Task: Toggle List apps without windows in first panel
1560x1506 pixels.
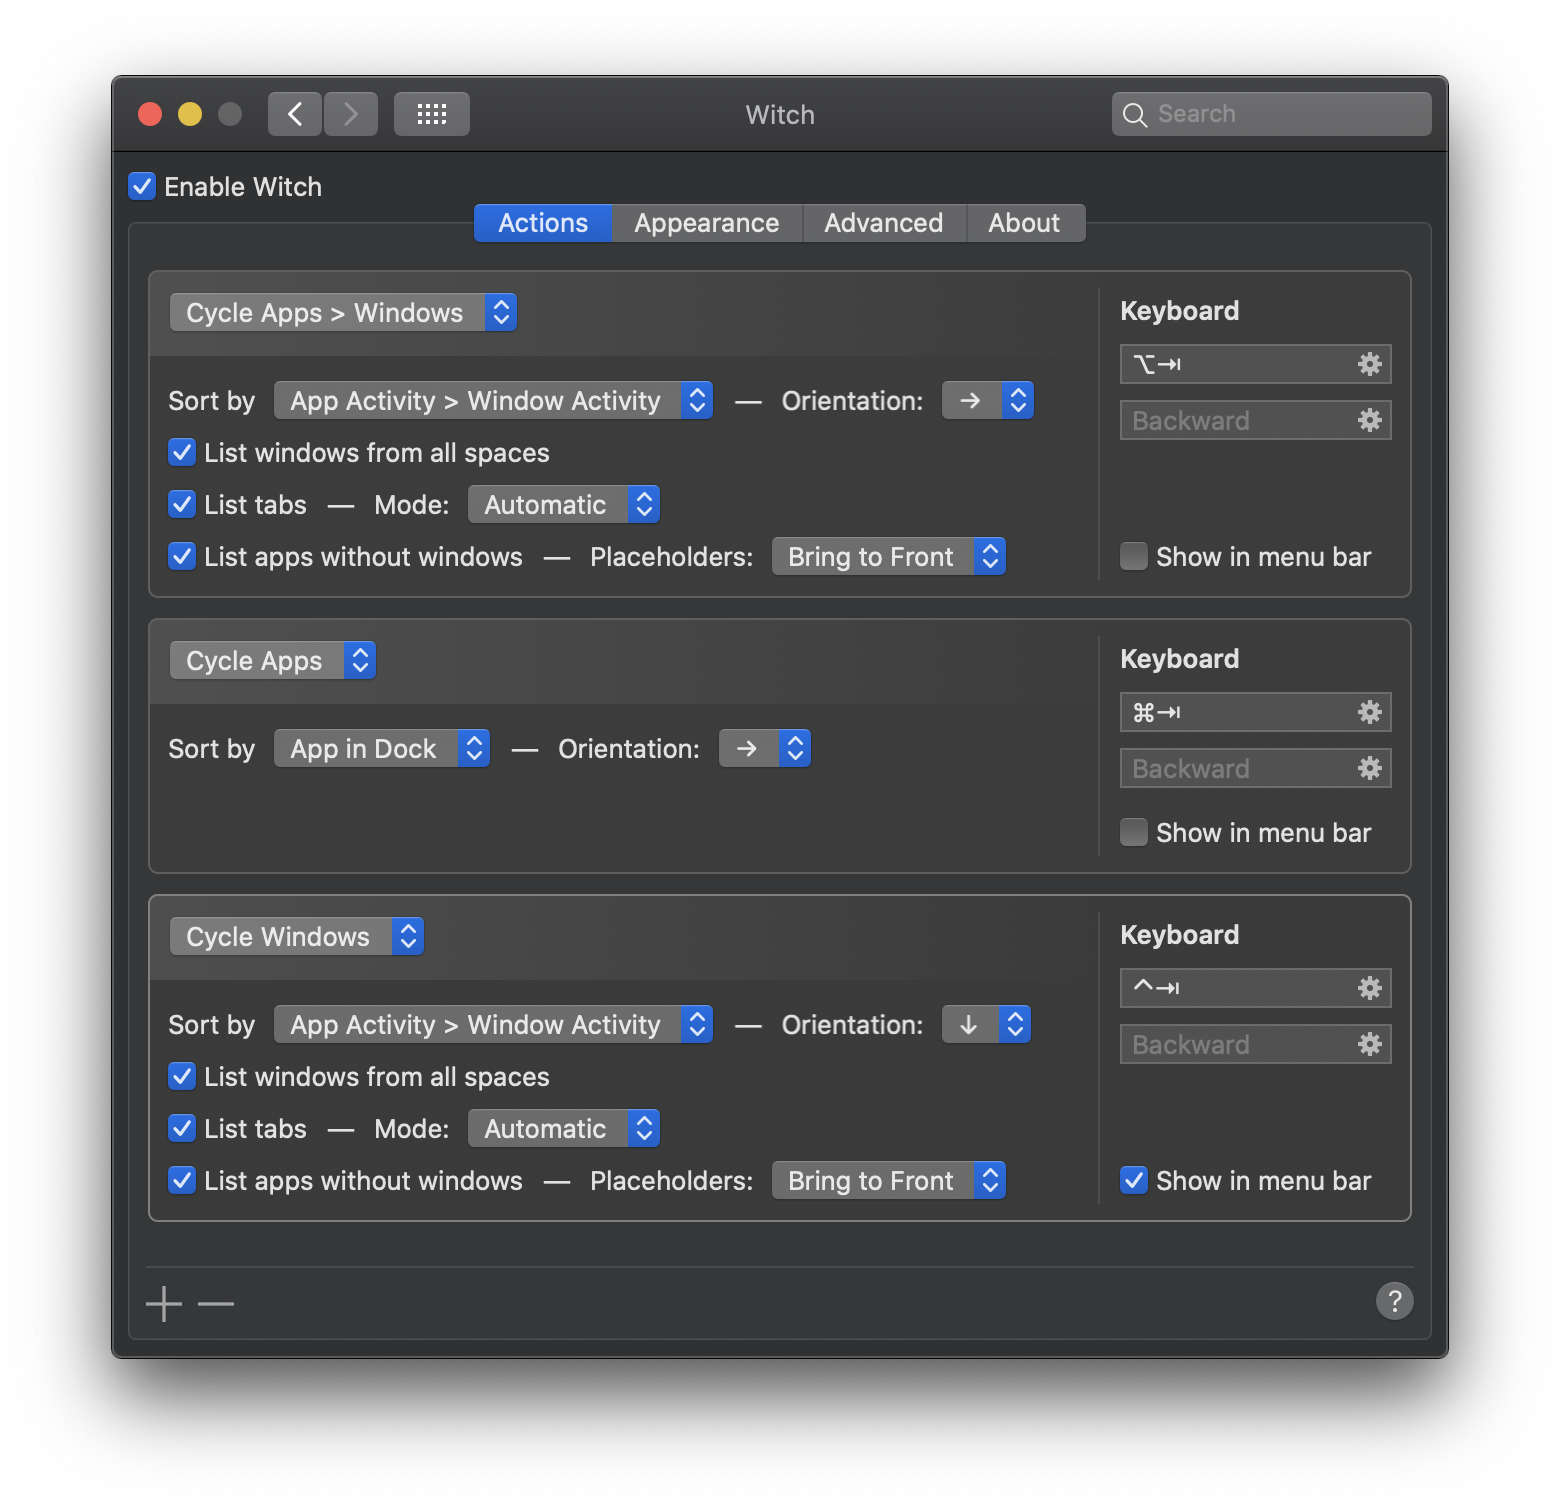Action: point(182,556)
